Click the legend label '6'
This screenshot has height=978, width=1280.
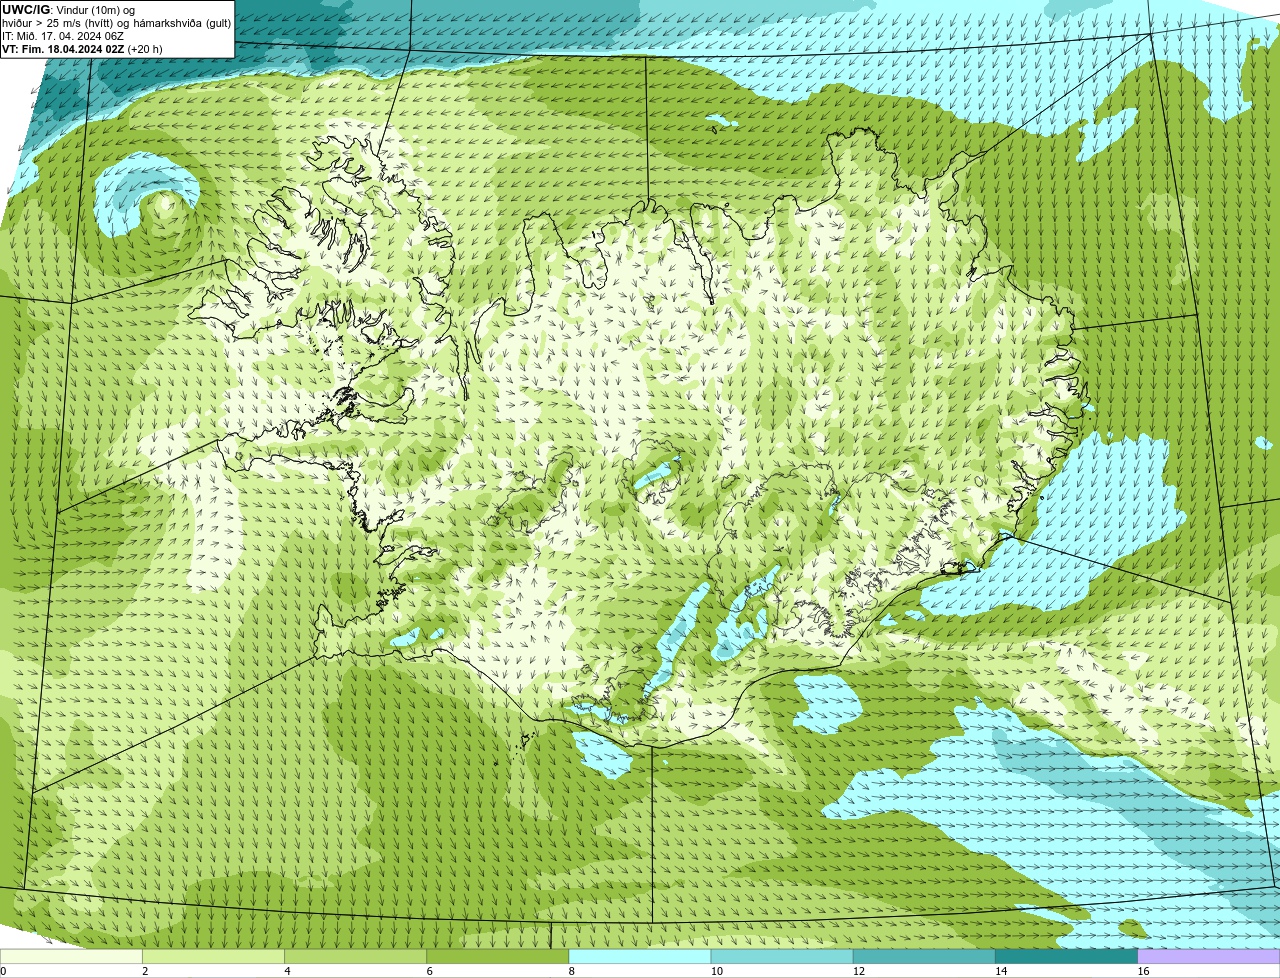click(429, 971)
